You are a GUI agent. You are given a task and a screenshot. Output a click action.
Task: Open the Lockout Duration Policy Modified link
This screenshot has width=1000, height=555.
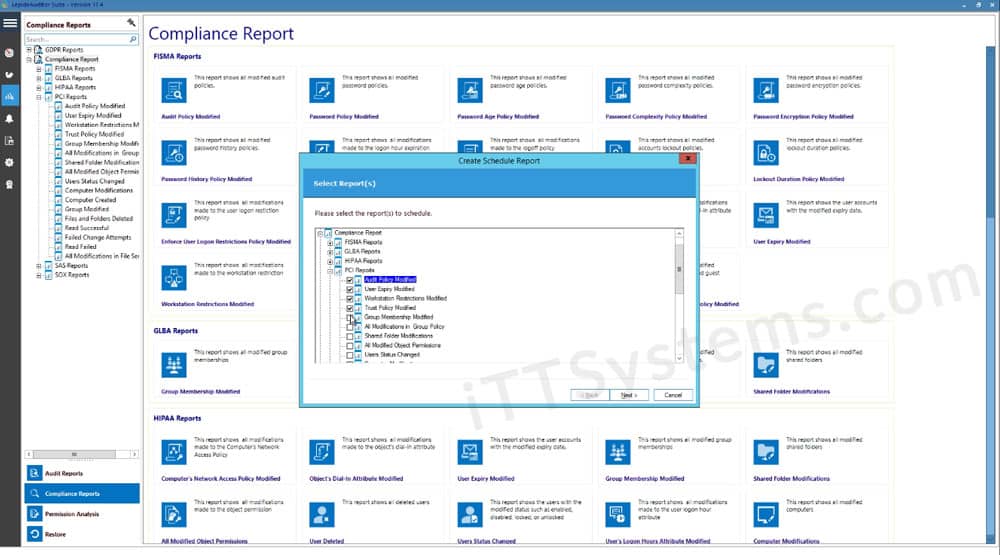pyautogui.click(x=798, y=179)
